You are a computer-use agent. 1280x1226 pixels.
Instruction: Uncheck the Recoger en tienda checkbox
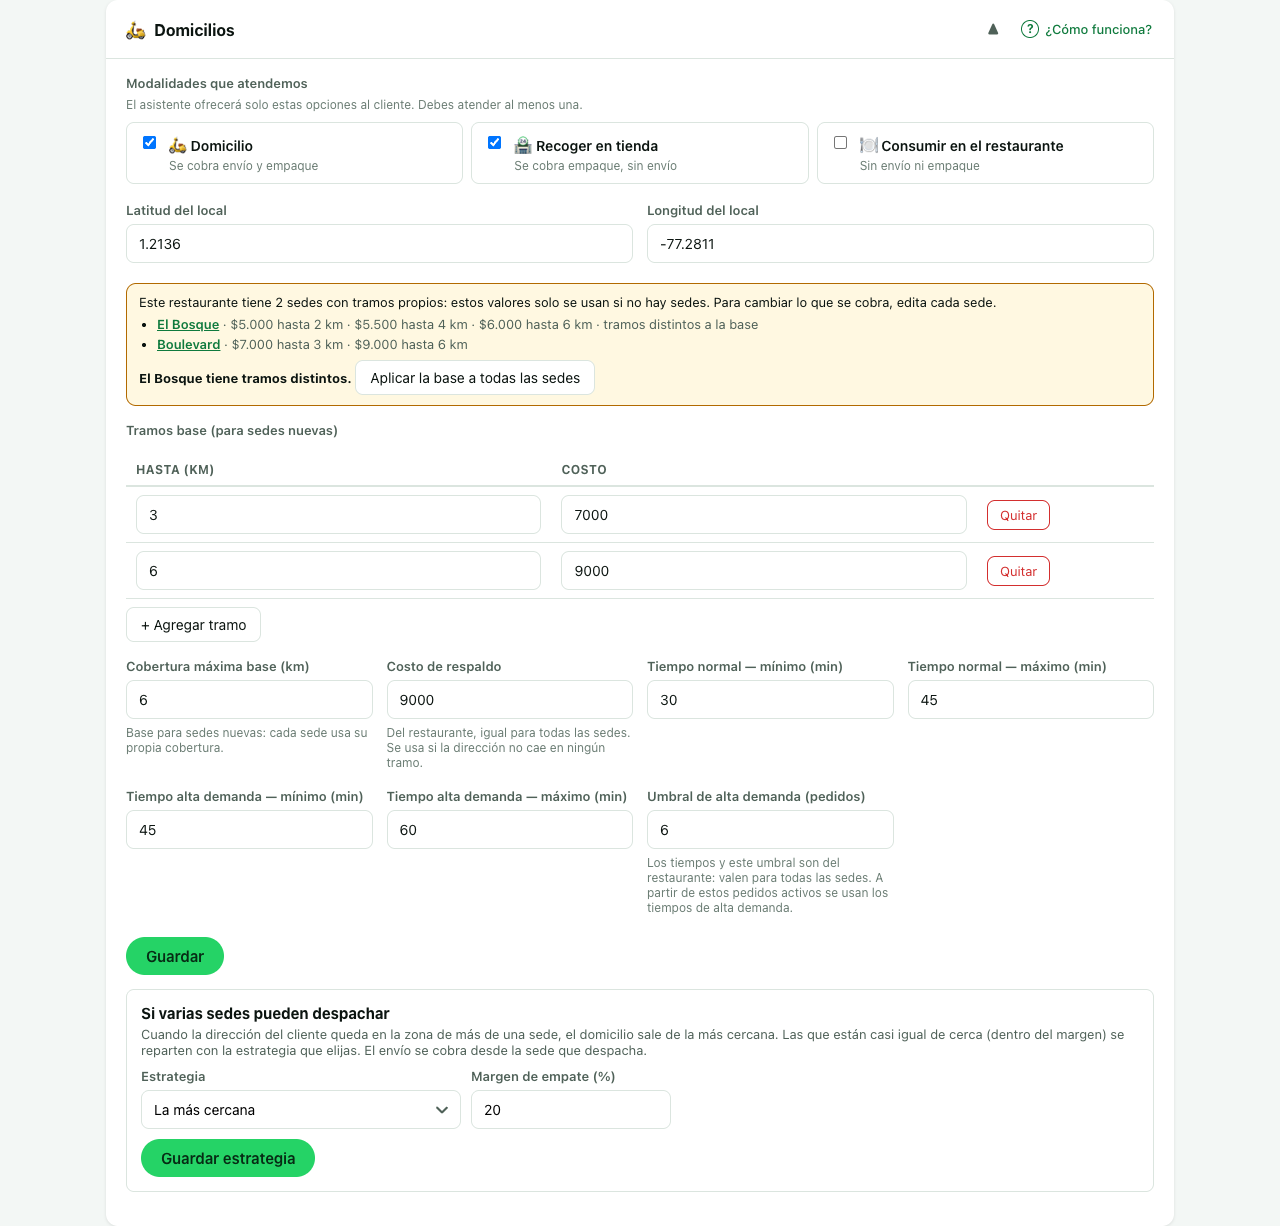494,142
